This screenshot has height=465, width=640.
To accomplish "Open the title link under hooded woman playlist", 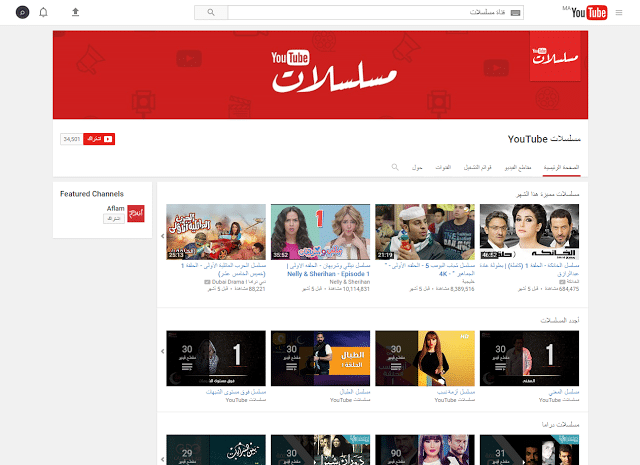I will [x=236, y=392].
